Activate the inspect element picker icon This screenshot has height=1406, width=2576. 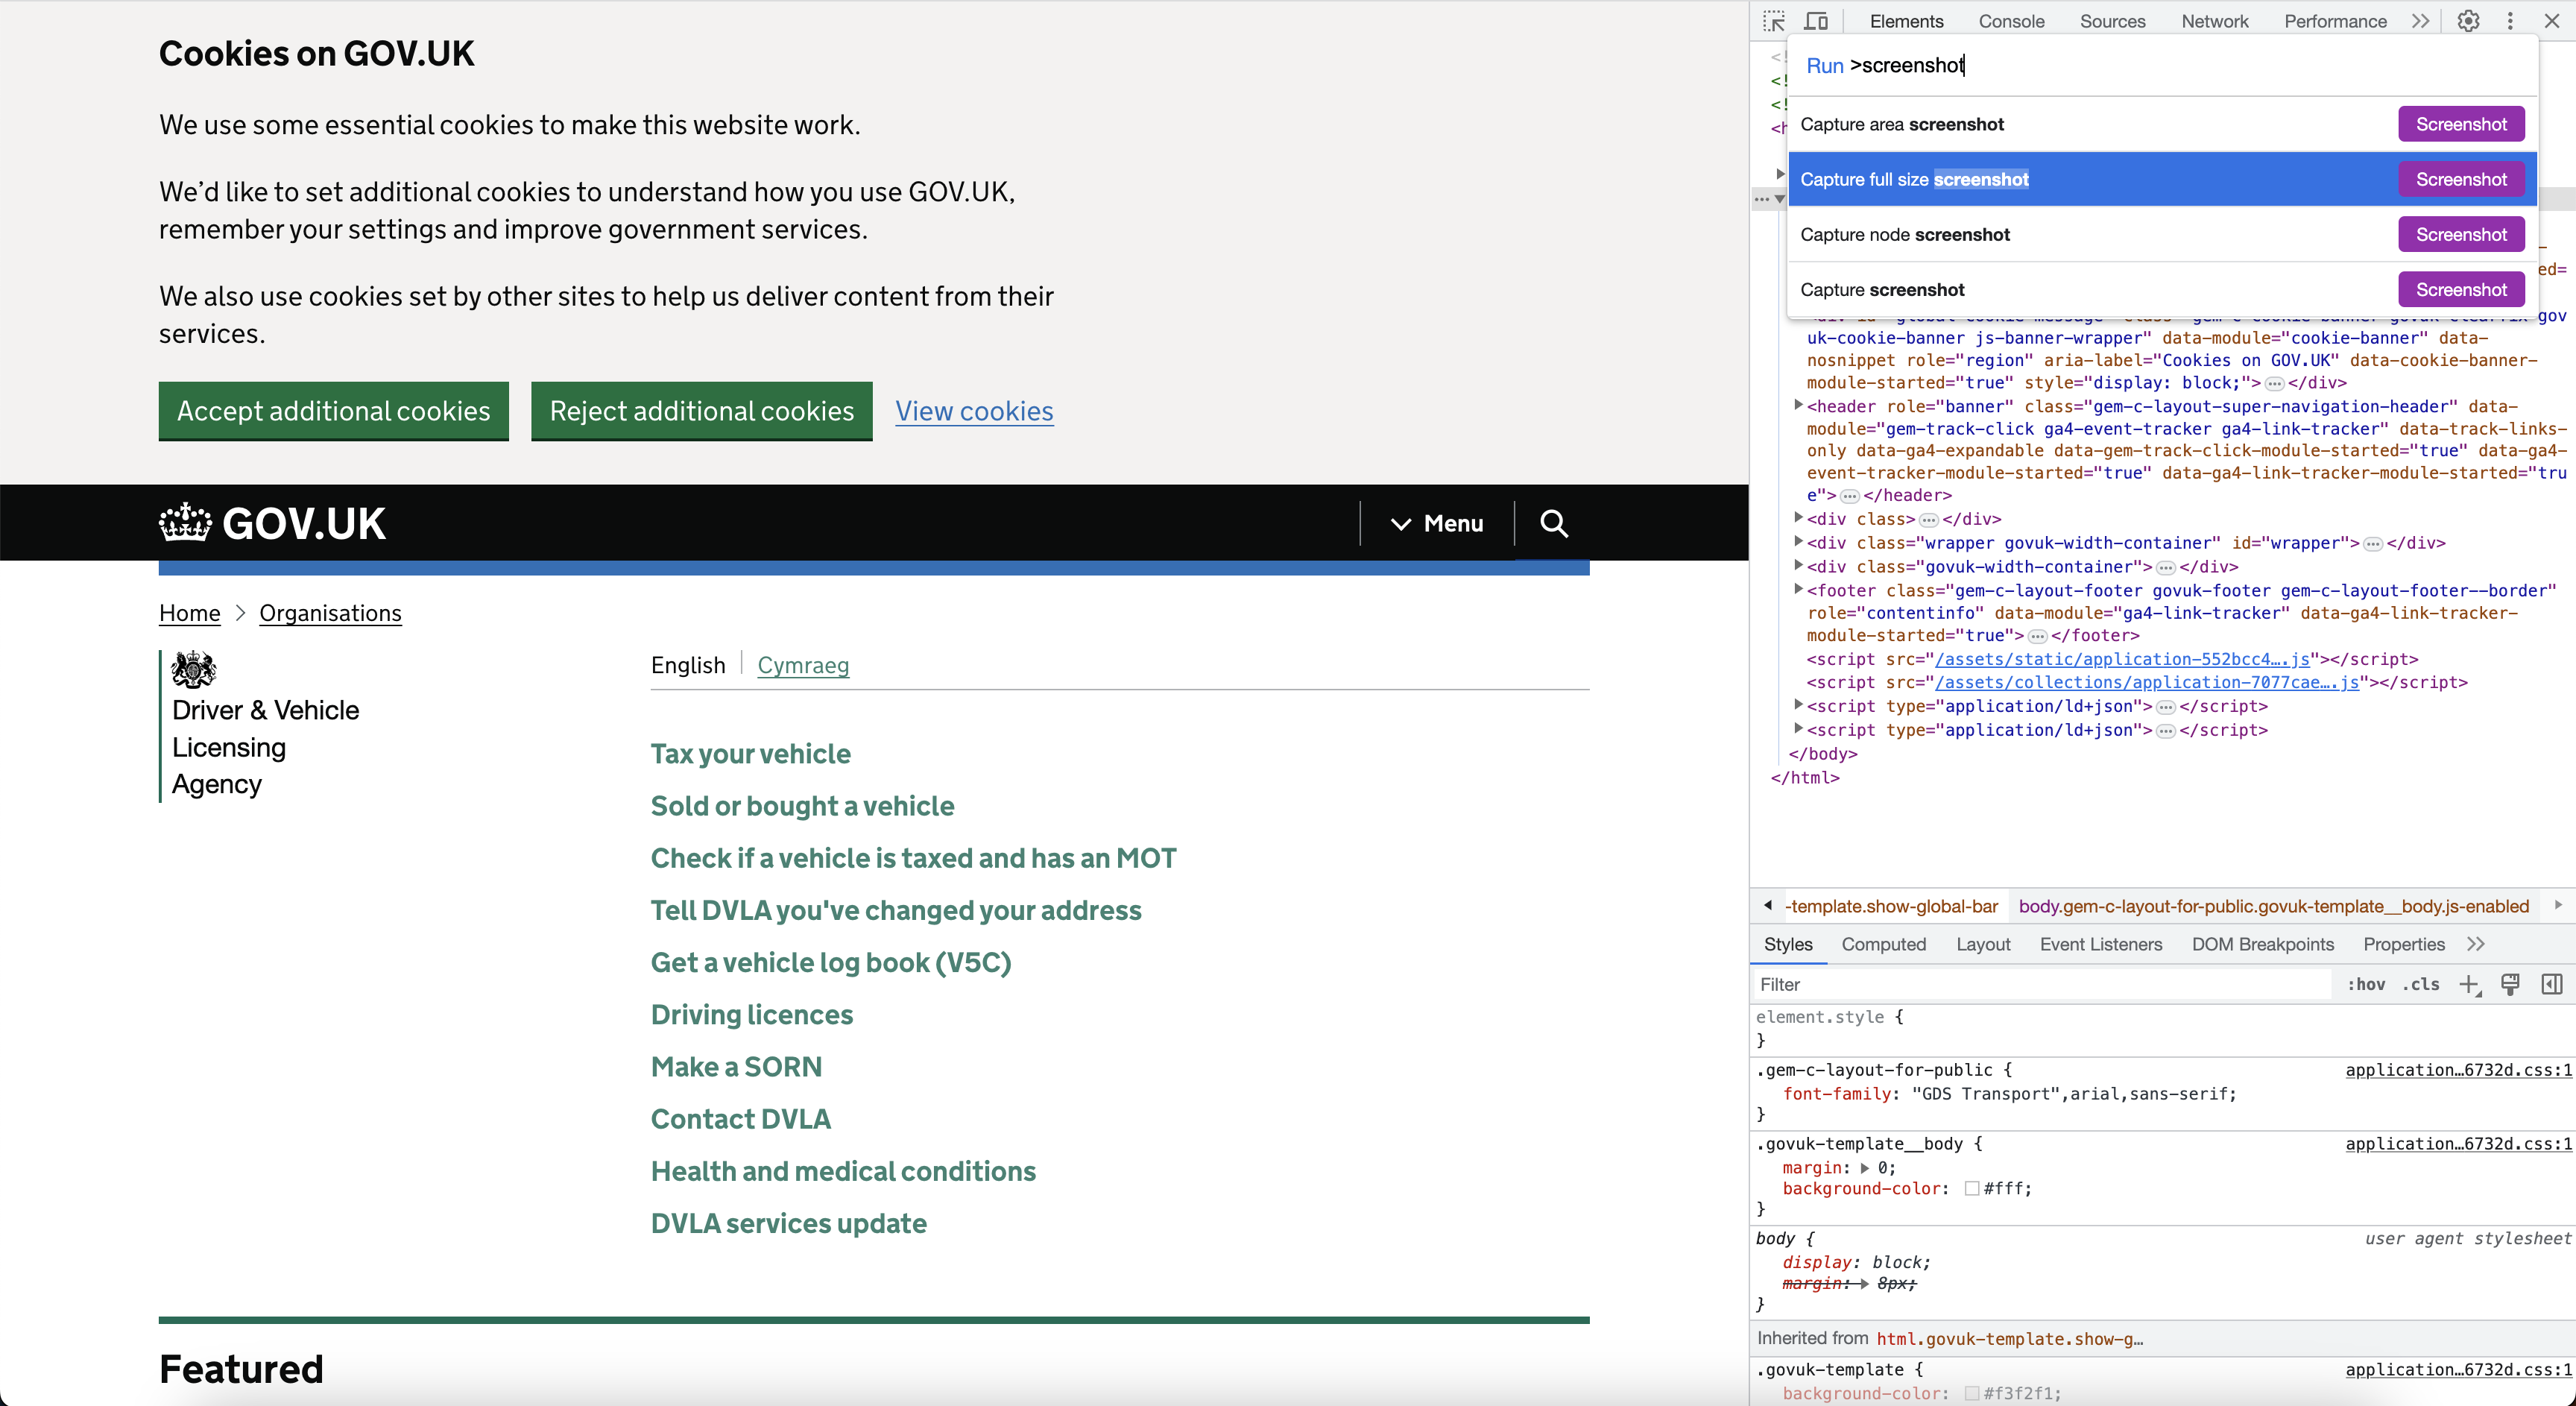(1774, 21)
